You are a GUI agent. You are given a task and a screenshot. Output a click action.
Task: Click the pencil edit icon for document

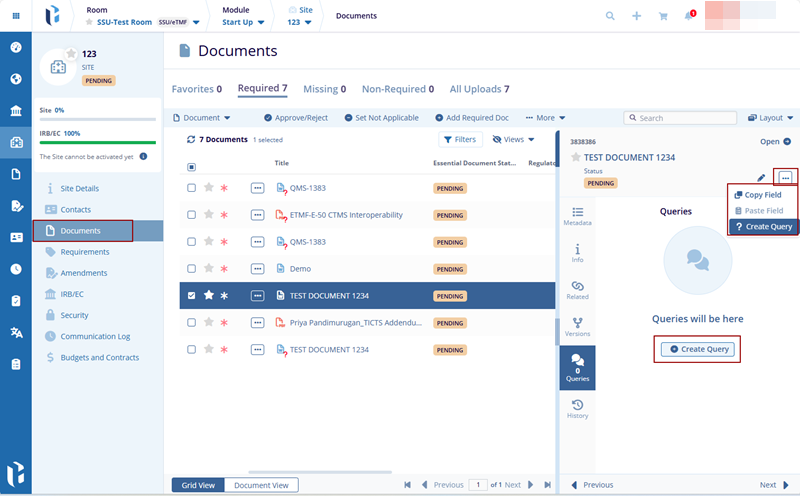click(x=762, y=177)
